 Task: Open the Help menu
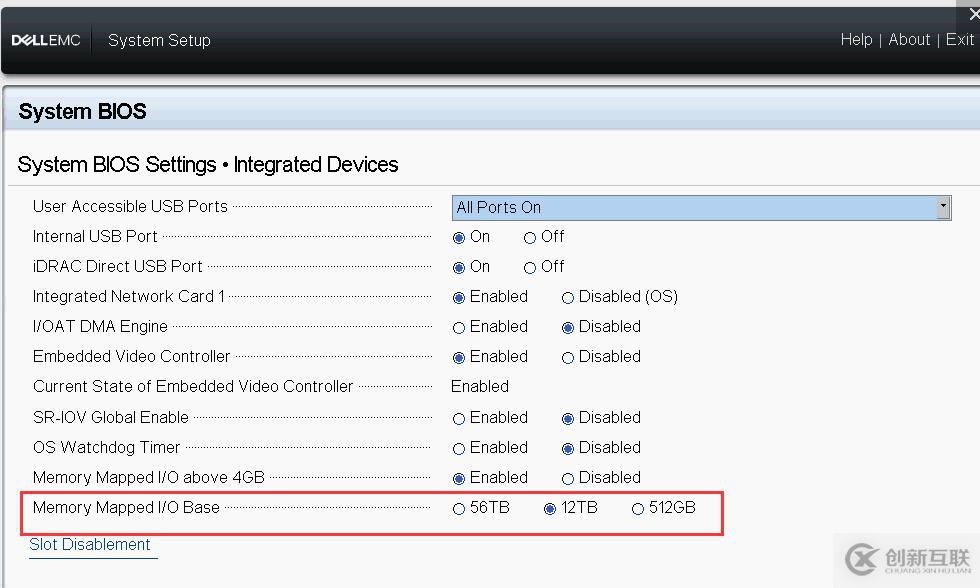tap(856, 40)
